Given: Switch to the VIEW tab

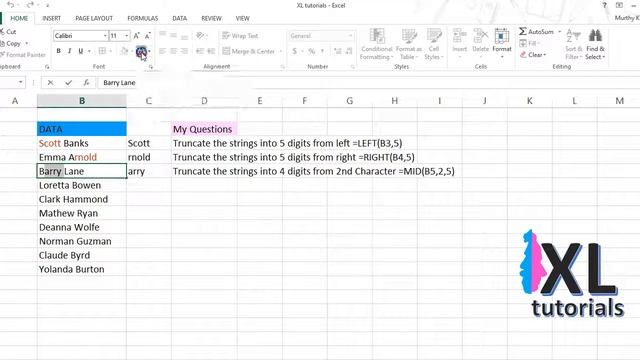Looking at the screenshot, I should click(x=242, y=18).
